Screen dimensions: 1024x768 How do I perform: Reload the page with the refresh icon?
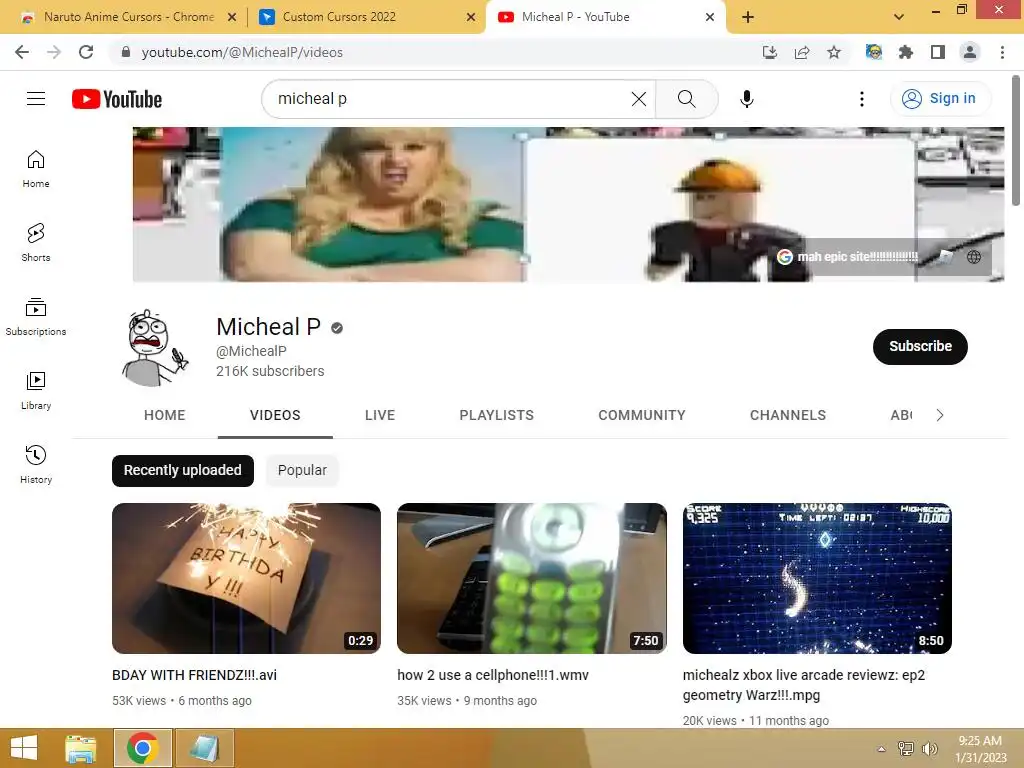pyautogui.click(x=86, y=52)
